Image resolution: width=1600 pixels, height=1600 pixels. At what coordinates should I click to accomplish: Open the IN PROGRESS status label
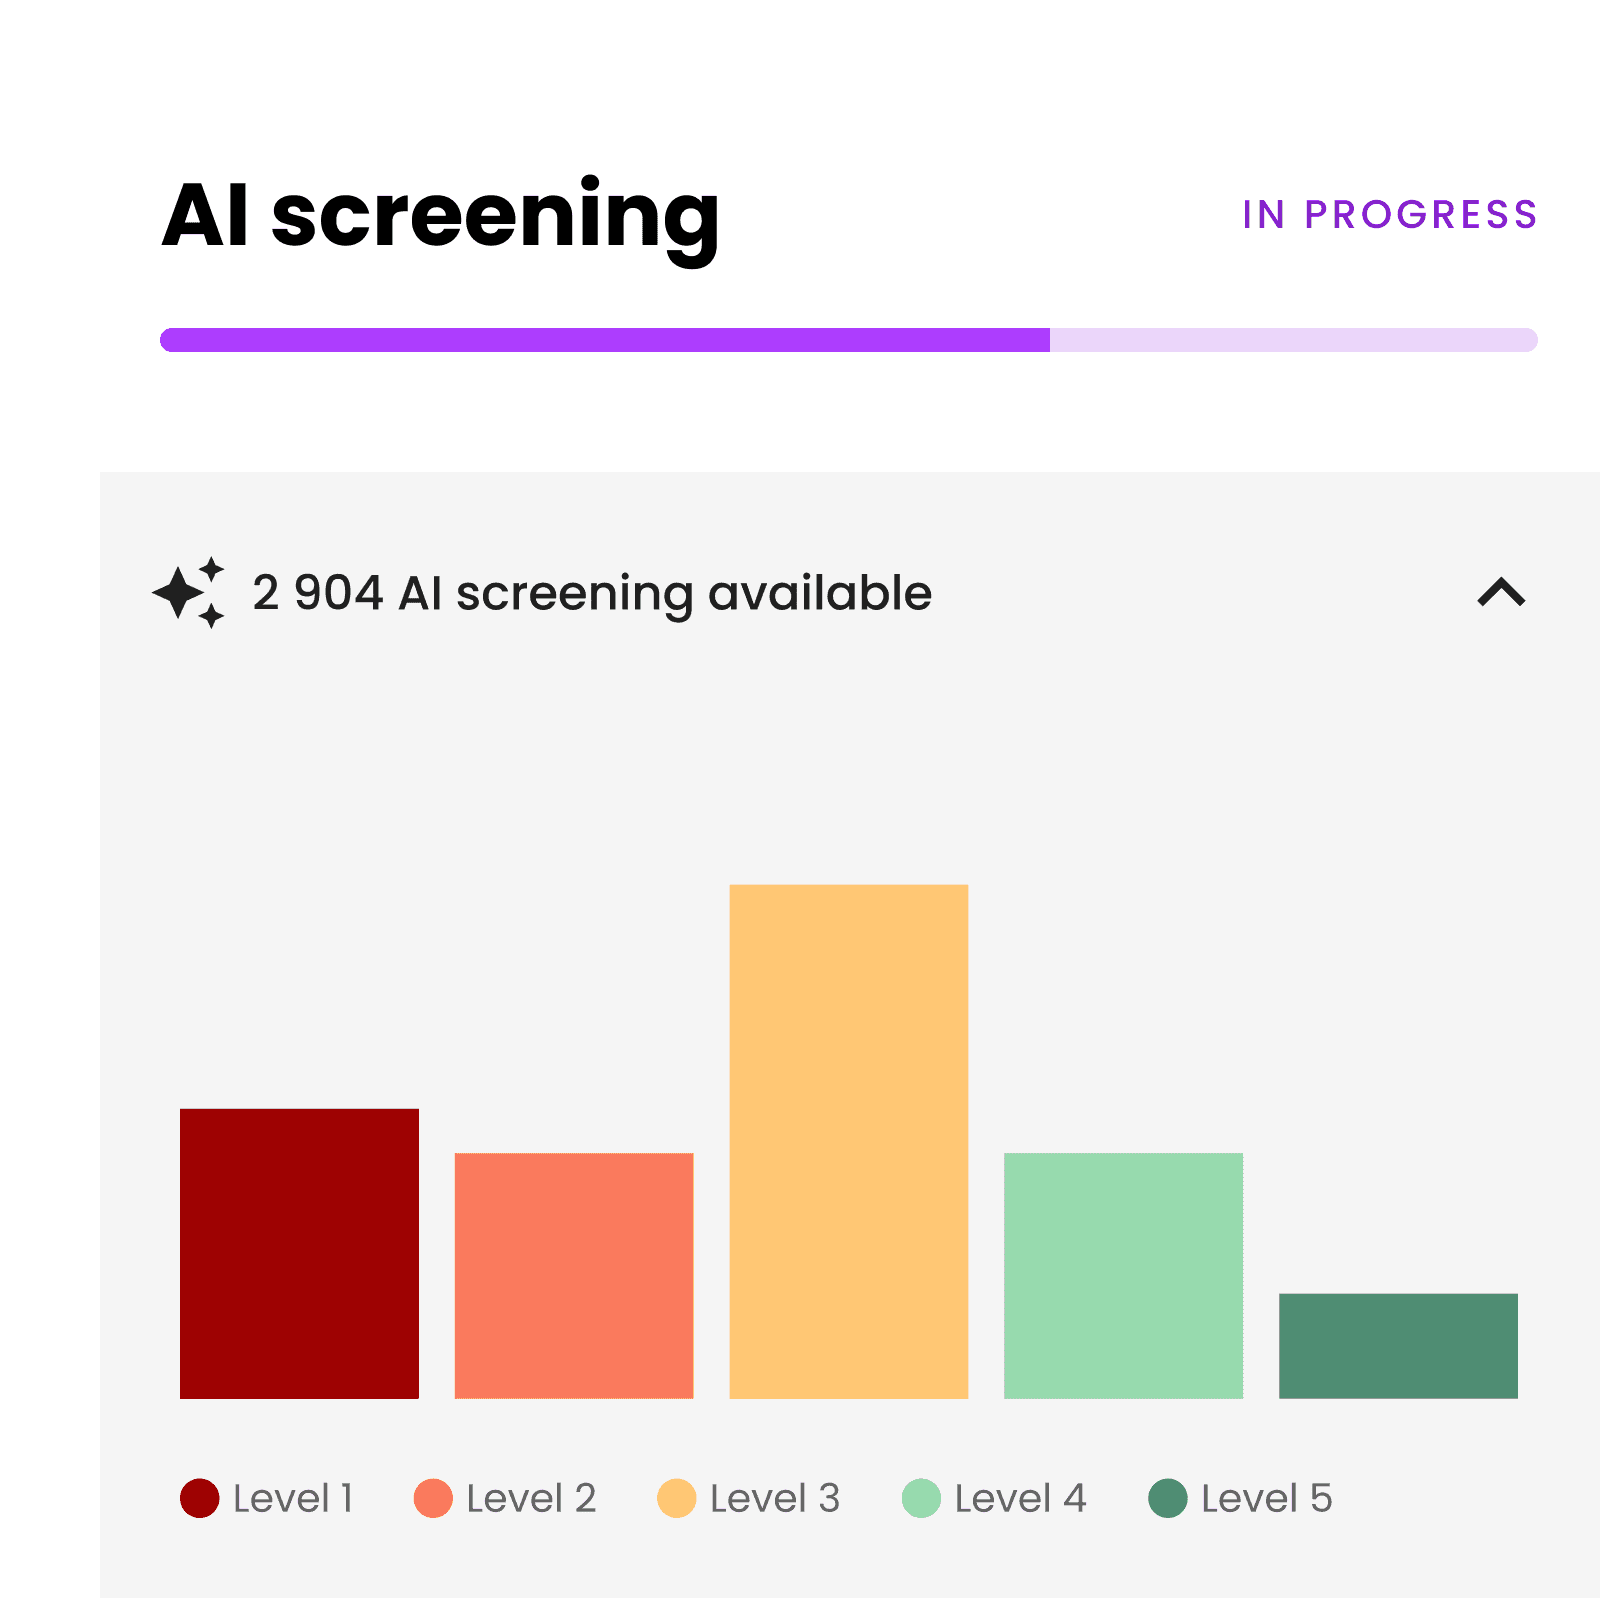pos(1388,216)
